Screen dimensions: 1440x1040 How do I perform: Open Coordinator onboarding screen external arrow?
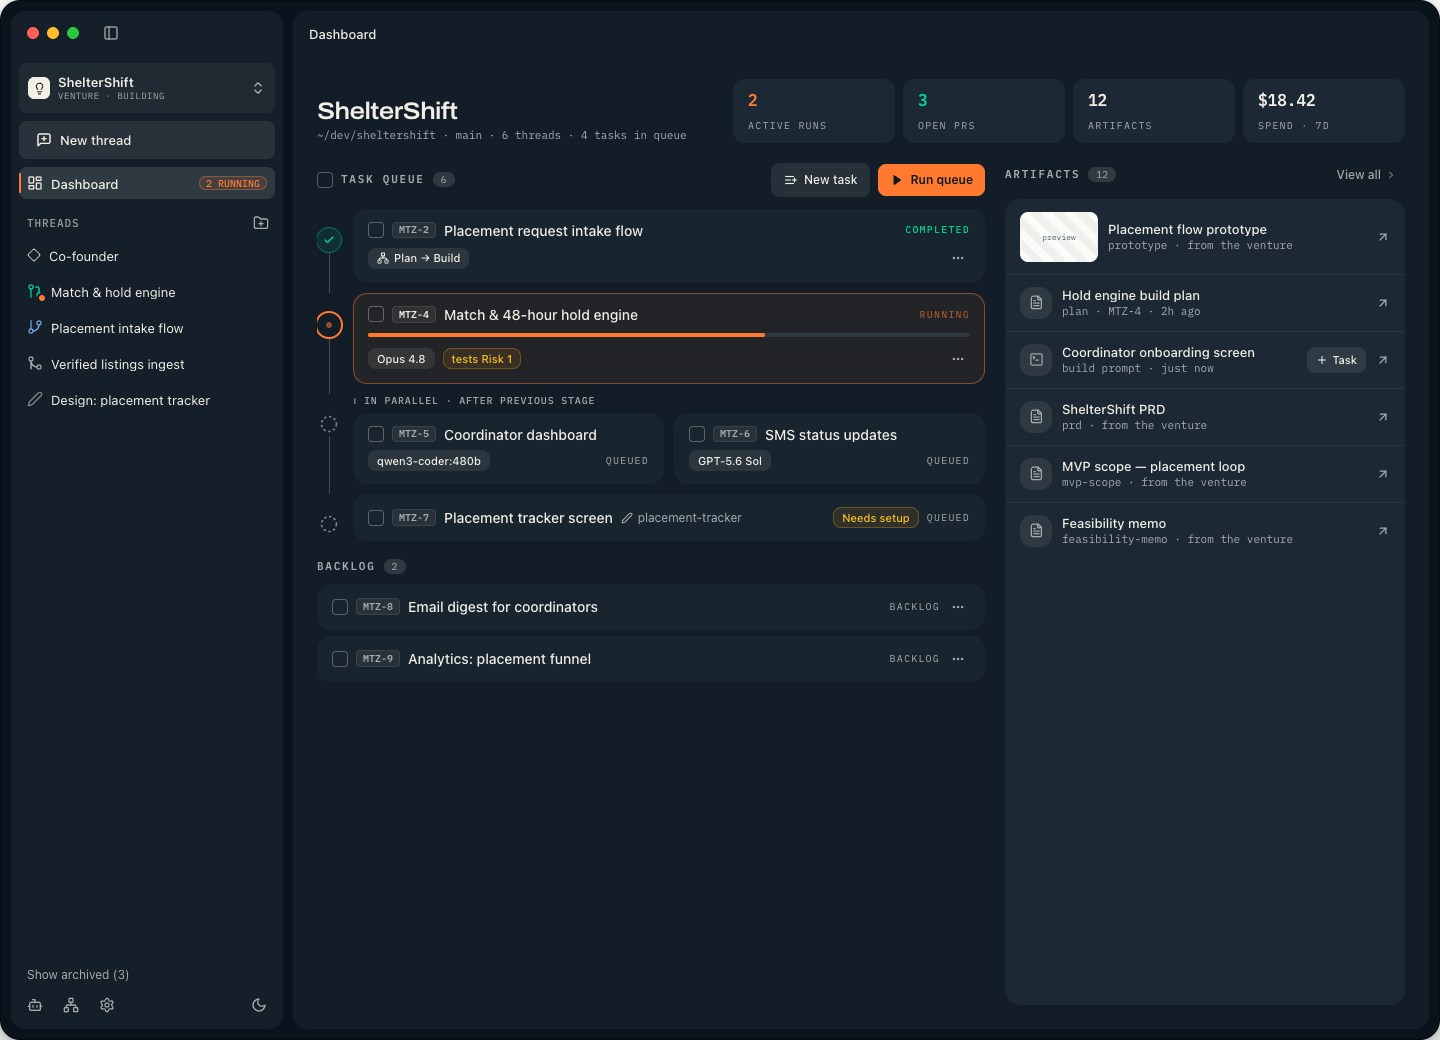click(x=1383, y=360)
